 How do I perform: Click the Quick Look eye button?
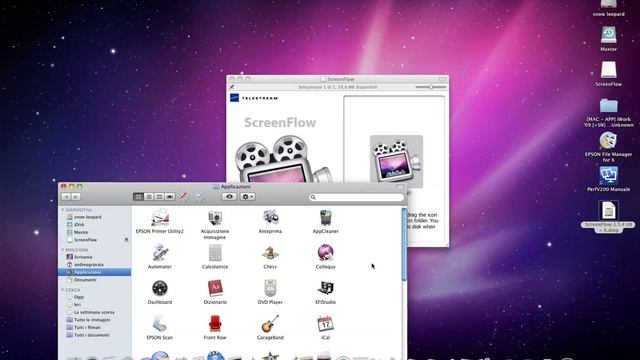click(x=229, y=197)
